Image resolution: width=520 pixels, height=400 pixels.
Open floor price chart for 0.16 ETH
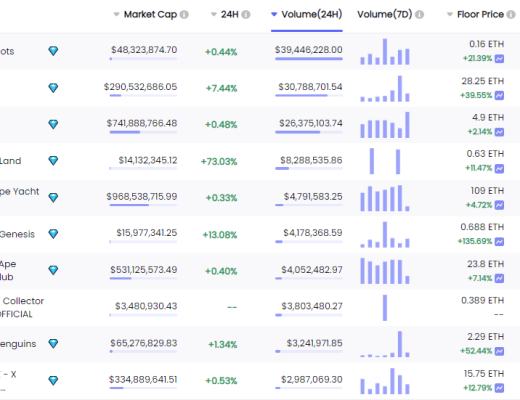tap(499, 59)
